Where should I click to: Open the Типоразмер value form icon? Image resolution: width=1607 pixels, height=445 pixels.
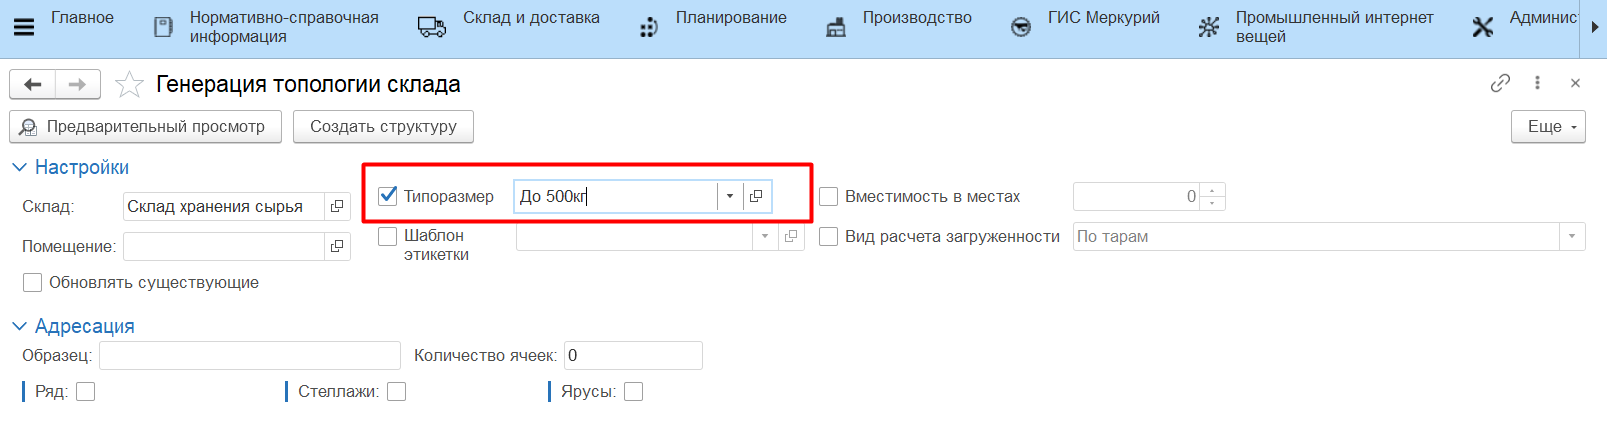click(x=756, y=196)
